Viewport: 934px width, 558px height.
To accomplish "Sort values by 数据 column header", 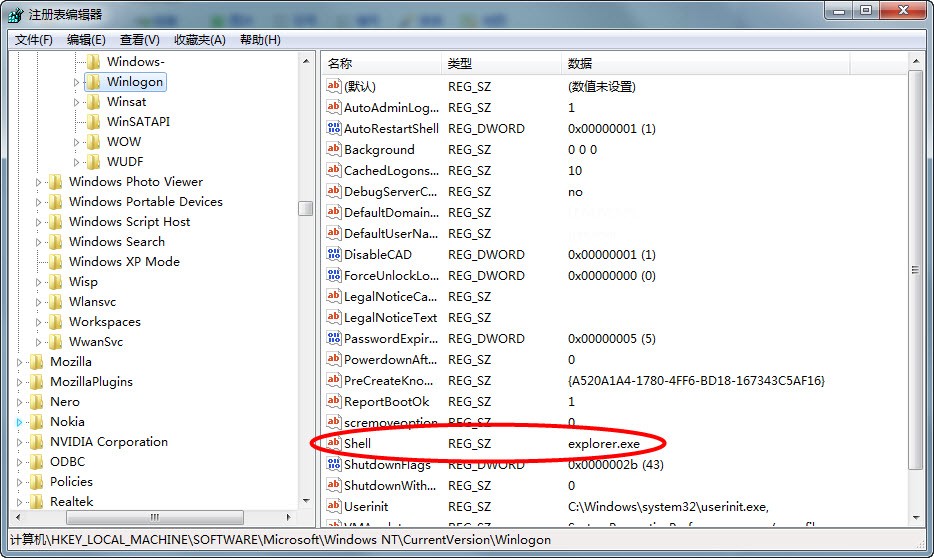I will tap(705, 64).
